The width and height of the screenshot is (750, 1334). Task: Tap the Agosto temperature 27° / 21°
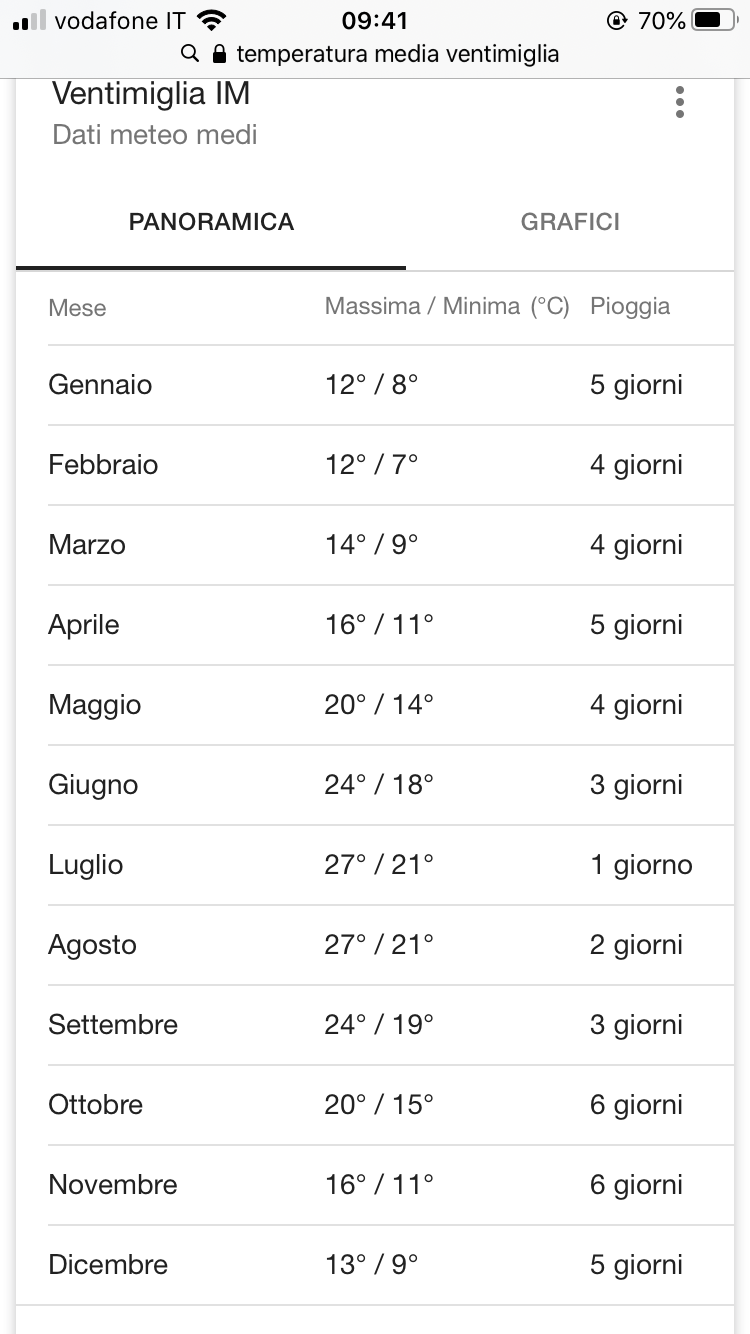379,945
